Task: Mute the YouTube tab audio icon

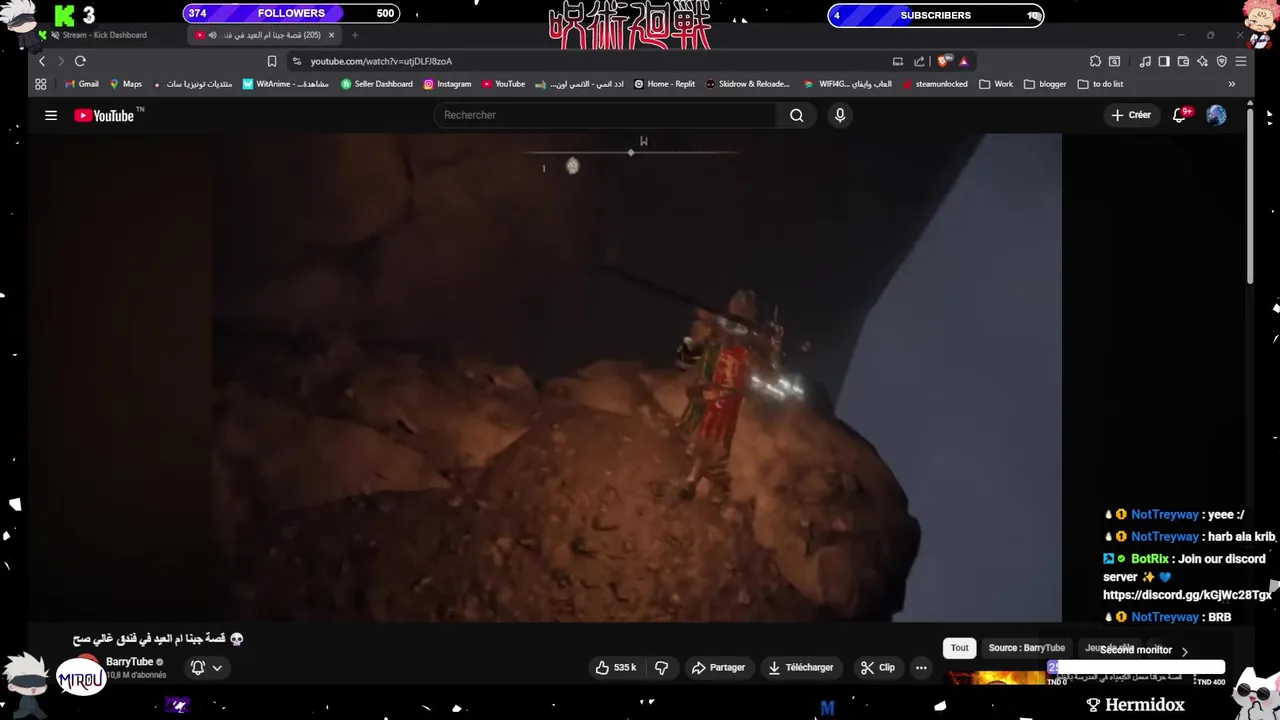Action: point(212,35)
